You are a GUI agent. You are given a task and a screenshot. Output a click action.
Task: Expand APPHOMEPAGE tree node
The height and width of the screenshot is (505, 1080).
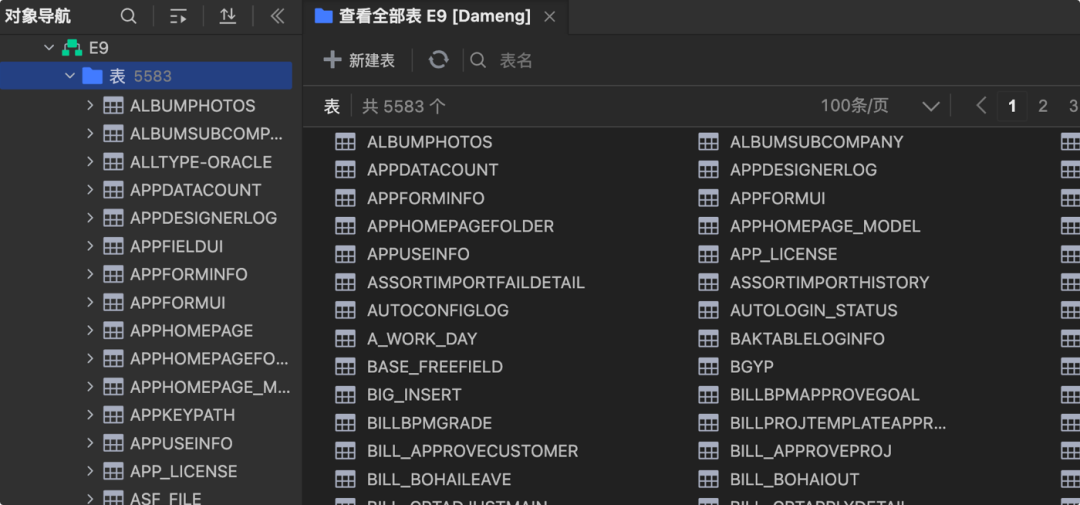(90, 331)
